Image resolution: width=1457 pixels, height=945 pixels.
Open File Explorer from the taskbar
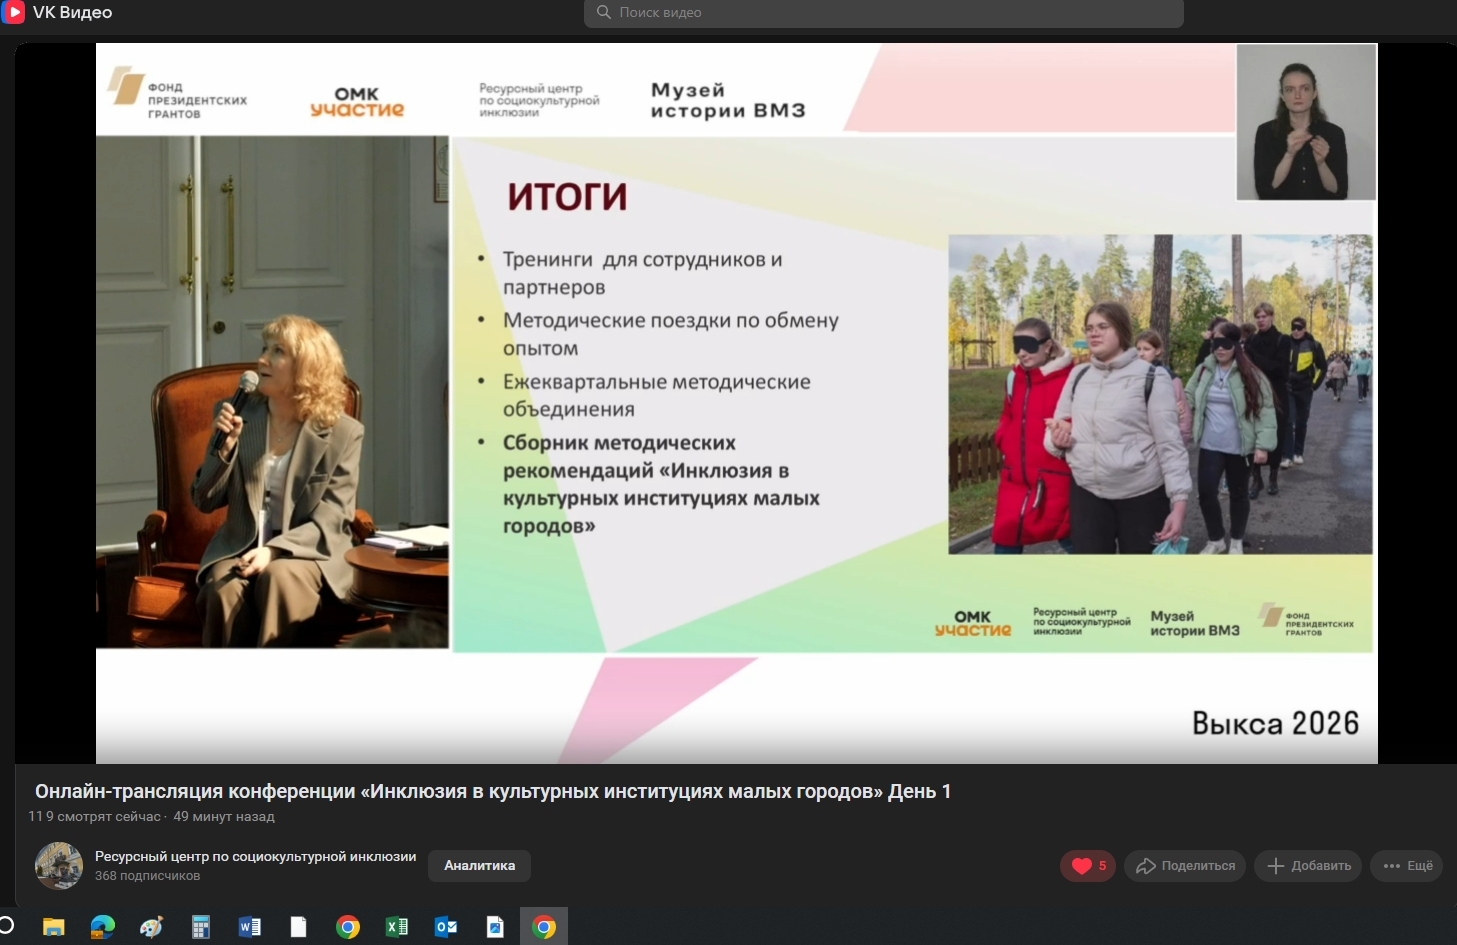tap(54, 927)
